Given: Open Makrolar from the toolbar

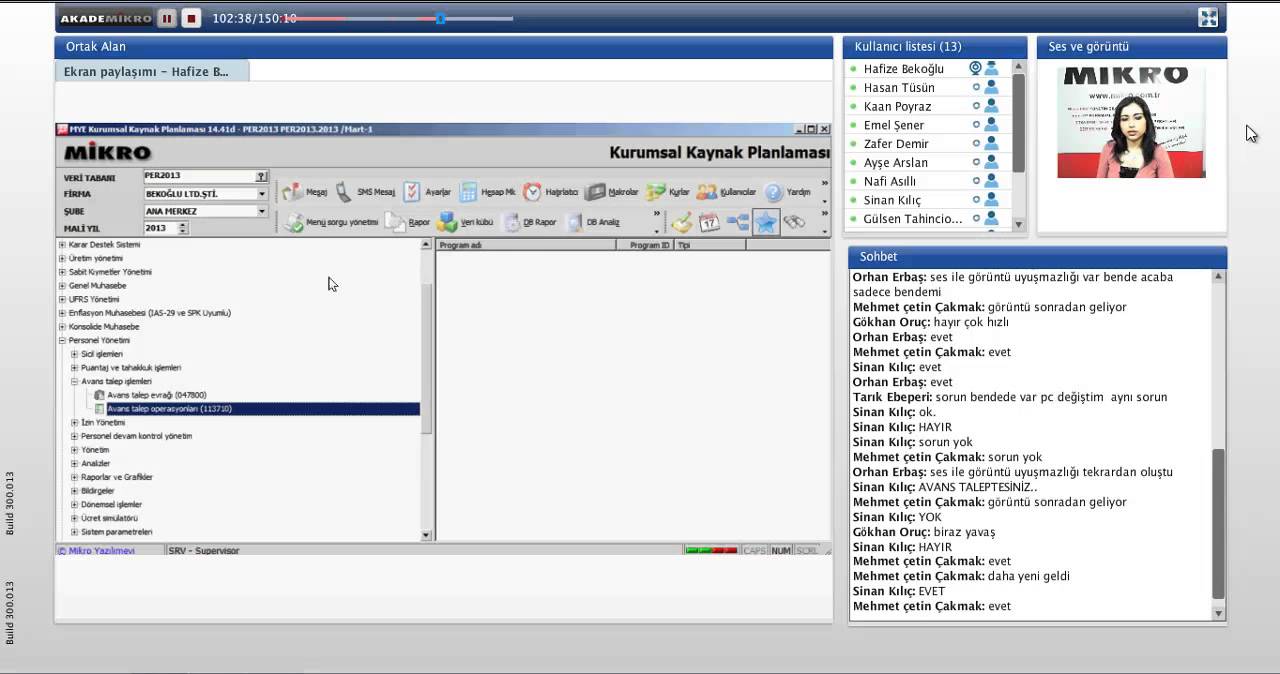Looking at the screenshot, I should coord(612,192).
